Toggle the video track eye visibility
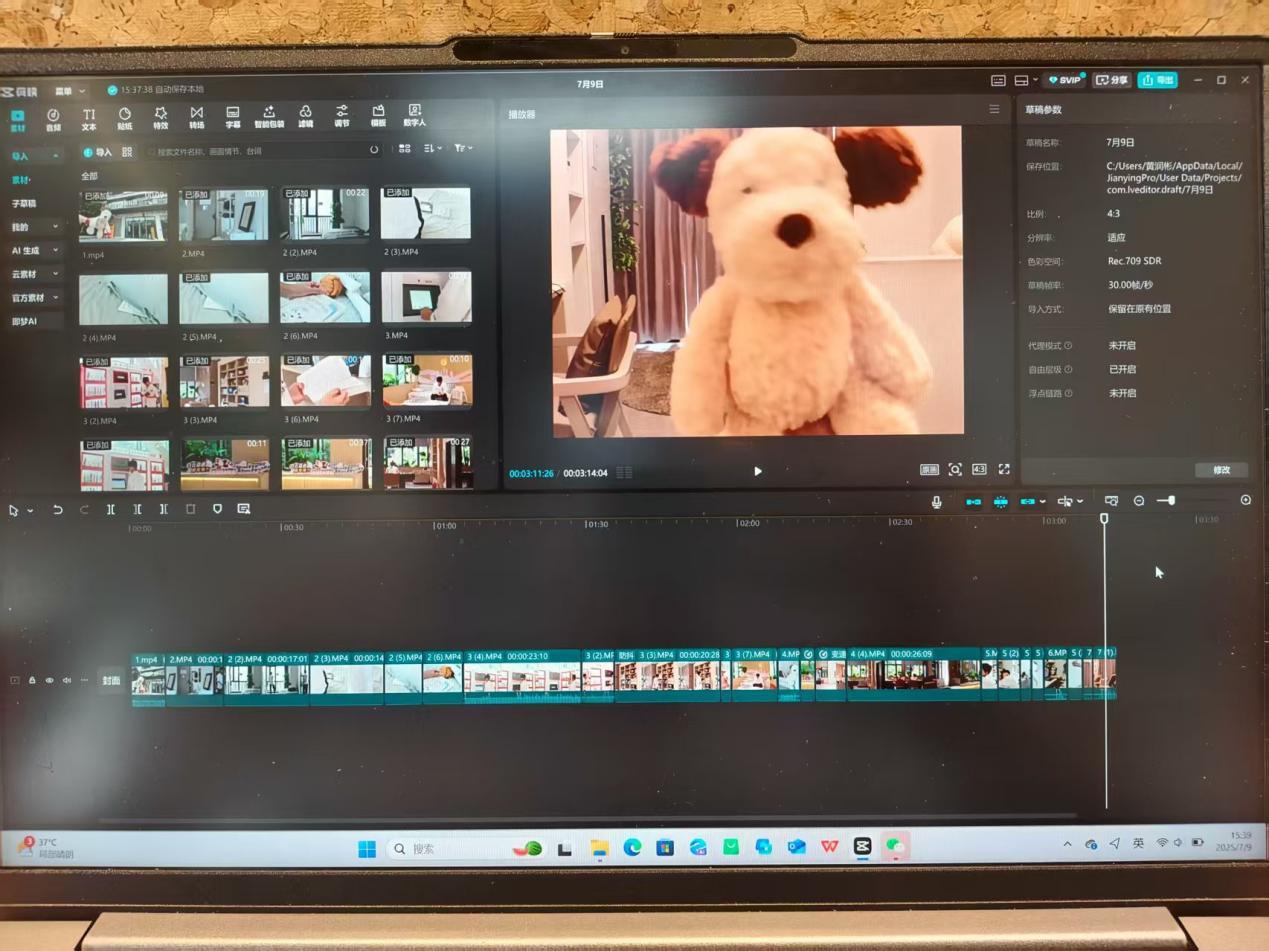 click(49, 681)
